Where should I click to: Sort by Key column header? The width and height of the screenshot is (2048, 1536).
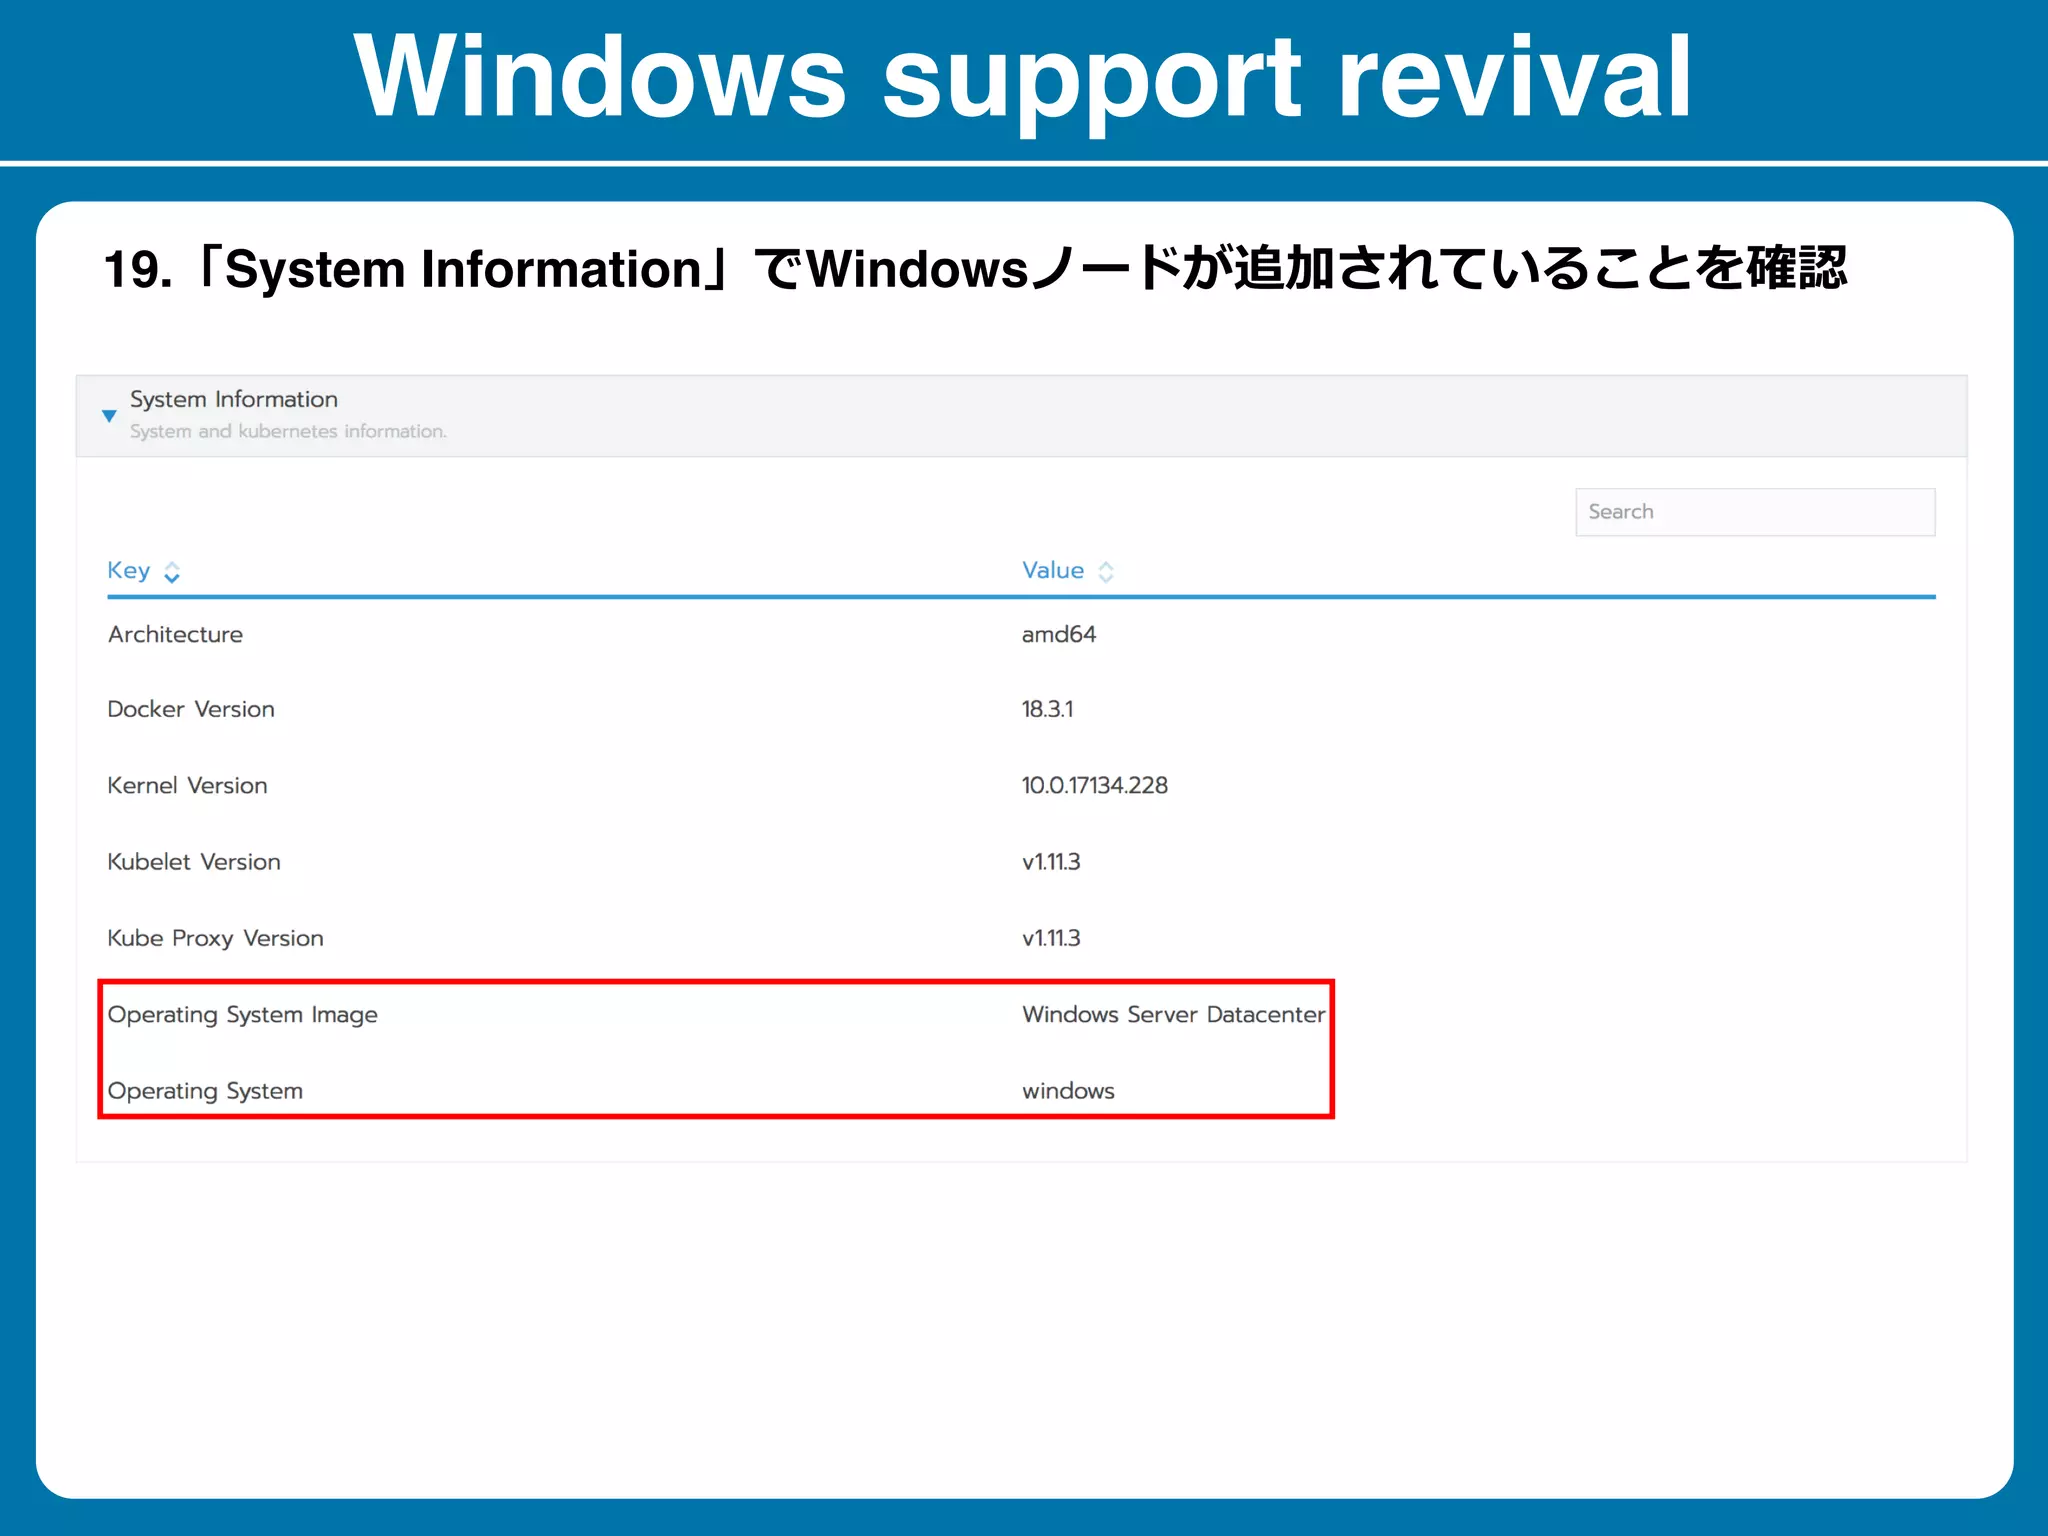(x=129, y=570)
